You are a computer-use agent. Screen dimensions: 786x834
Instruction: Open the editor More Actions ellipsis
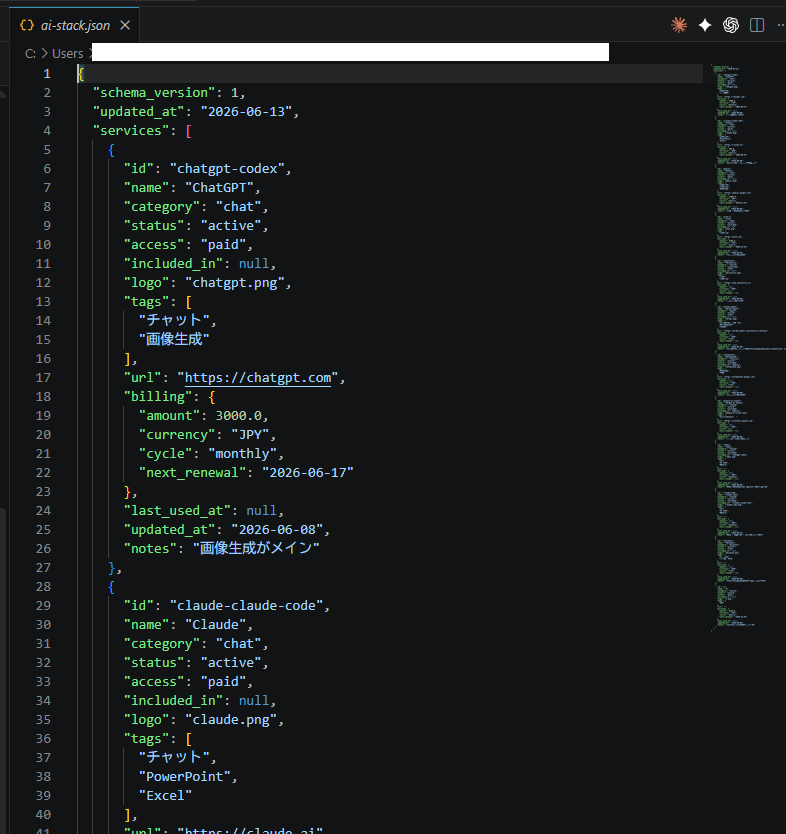781,25
